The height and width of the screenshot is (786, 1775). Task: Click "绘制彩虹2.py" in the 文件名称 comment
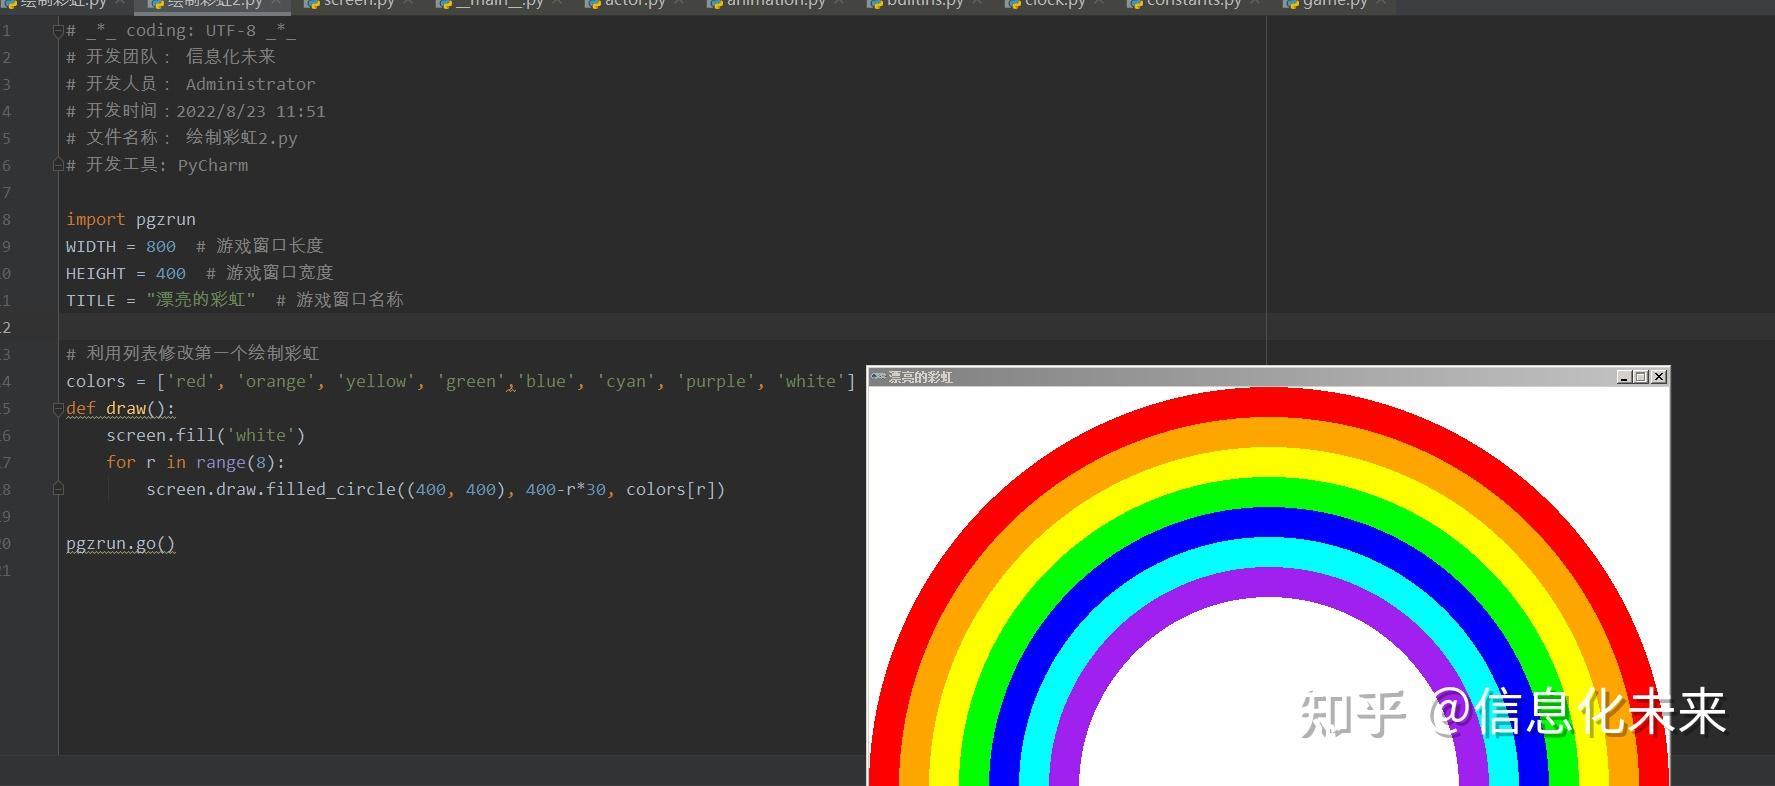pyautogui.click(x=242, y=138)
